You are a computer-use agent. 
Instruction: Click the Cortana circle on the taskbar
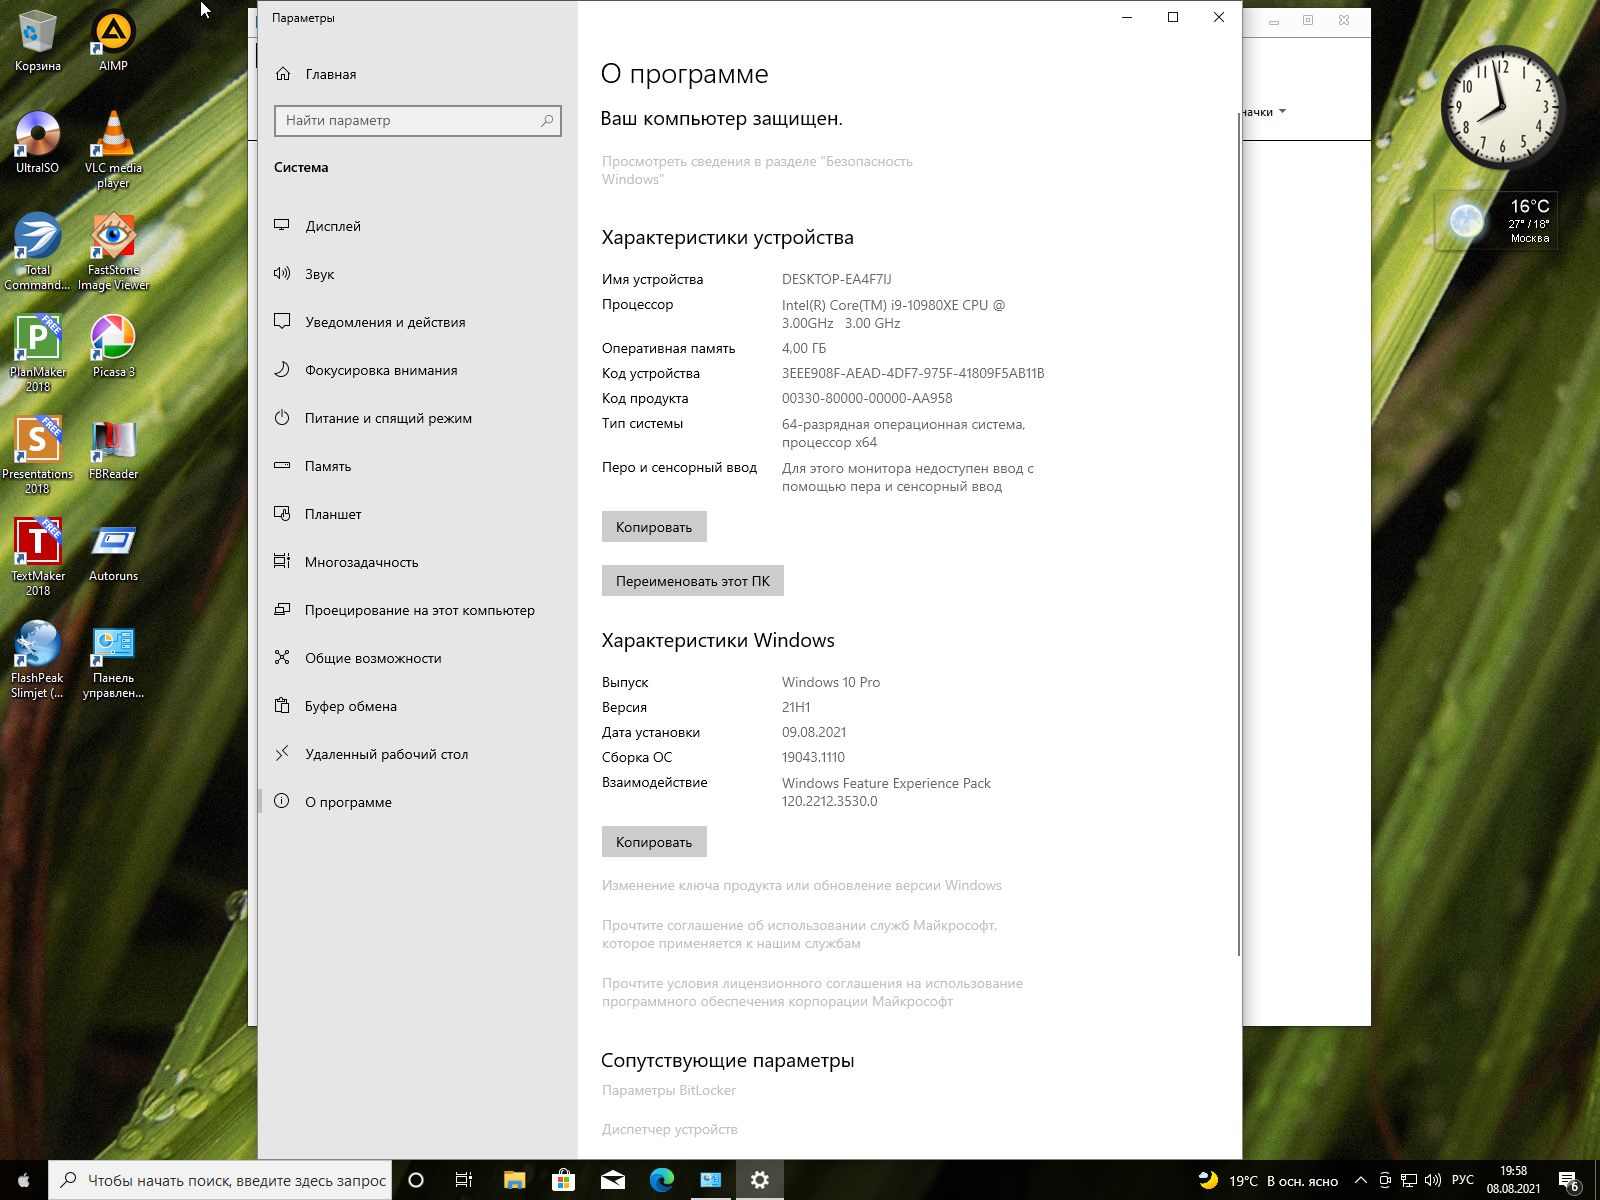(416, 1180)
